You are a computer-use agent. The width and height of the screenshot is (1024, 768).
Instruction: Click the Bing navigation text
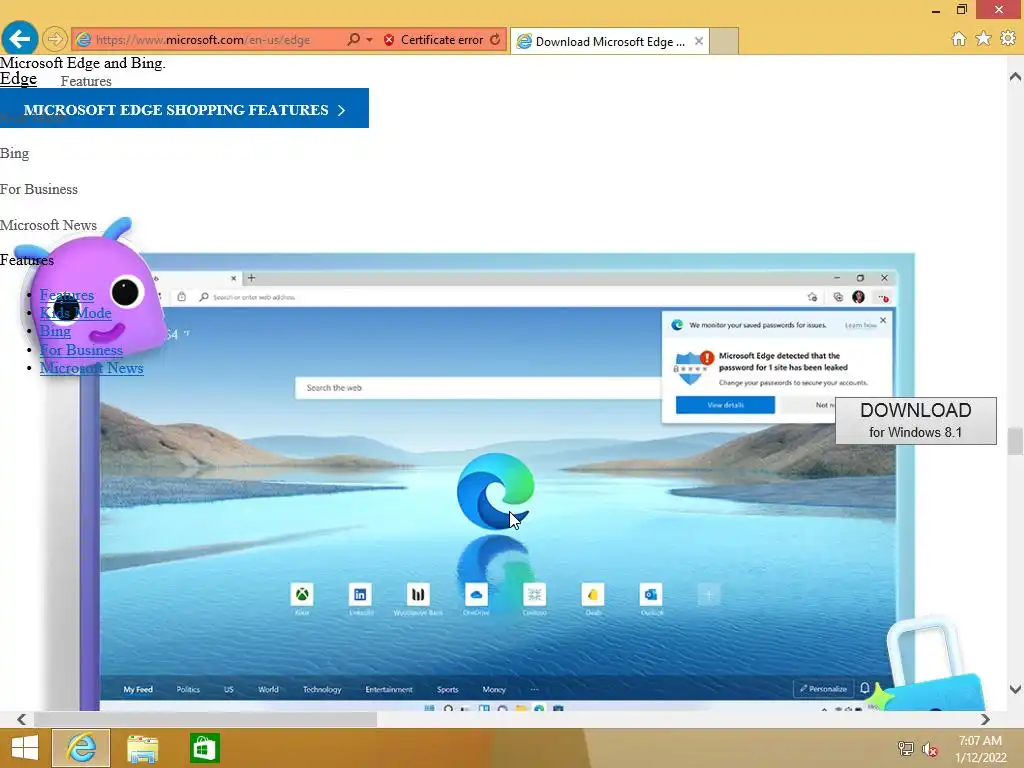(14, 153)
